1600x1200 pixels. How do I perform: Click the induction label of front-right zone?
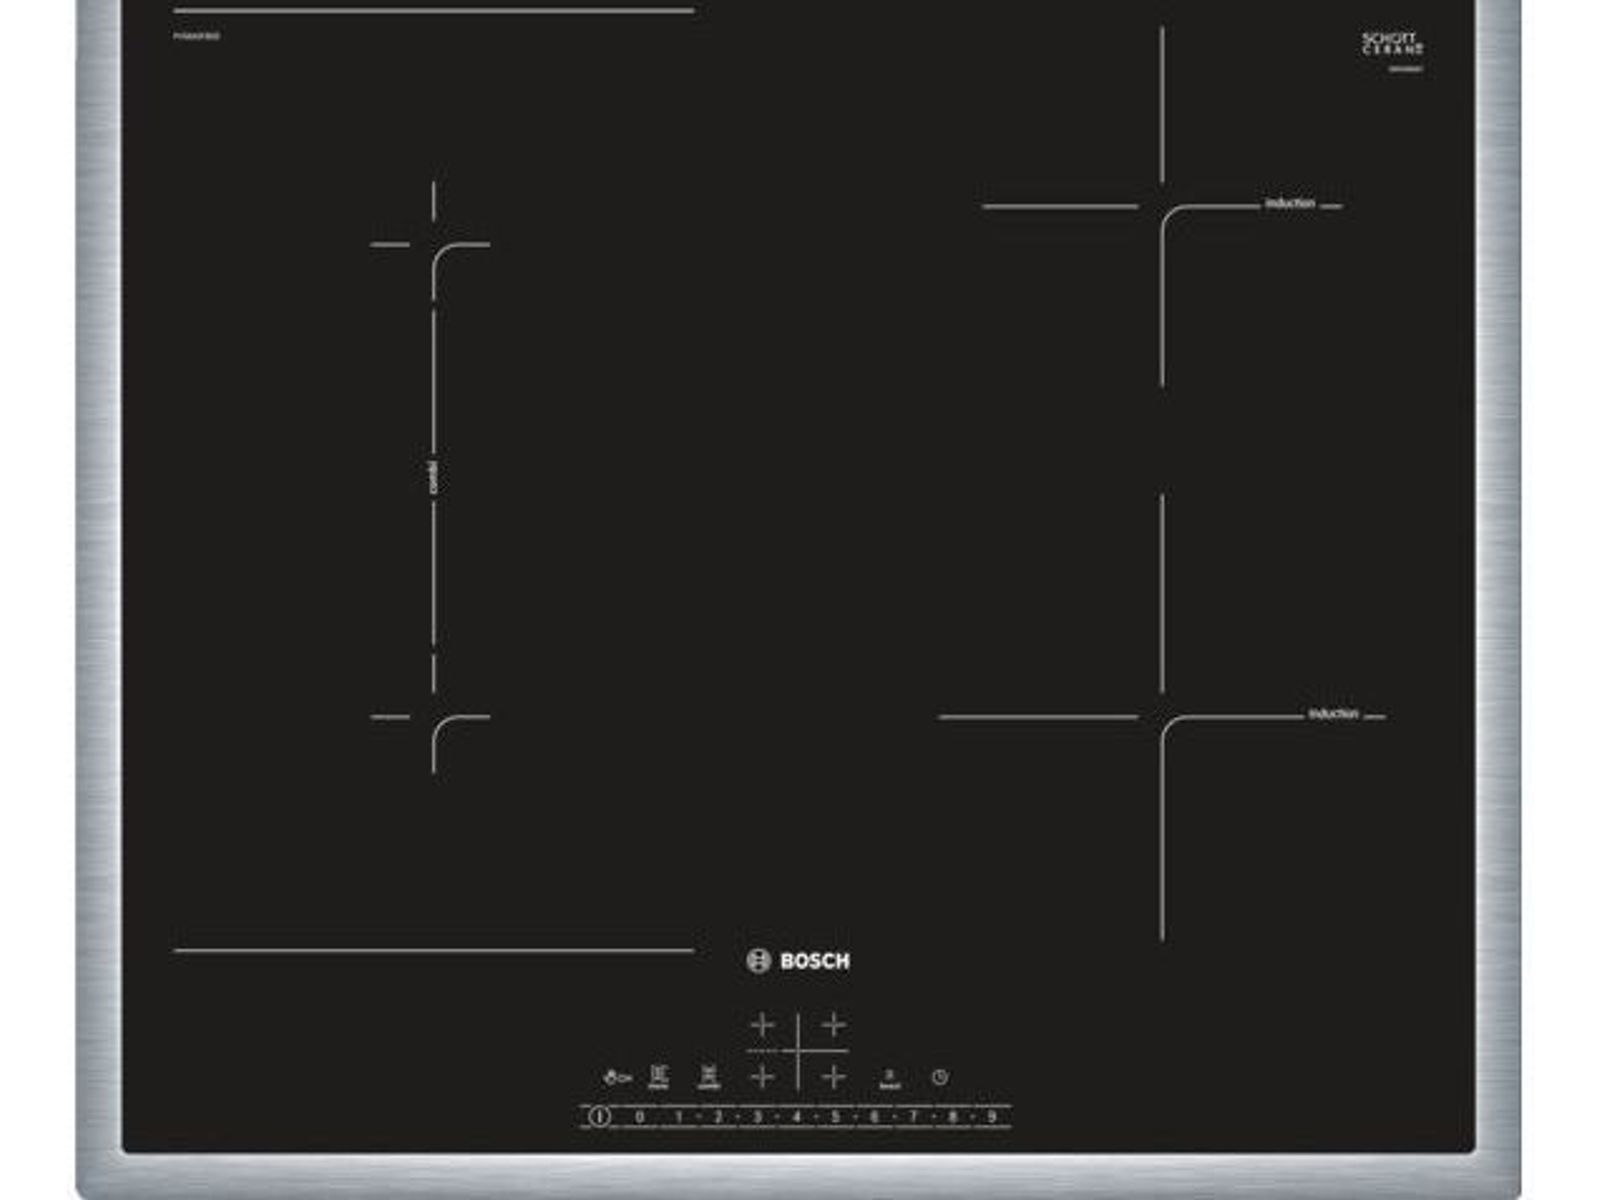(x=1333, y=714)
